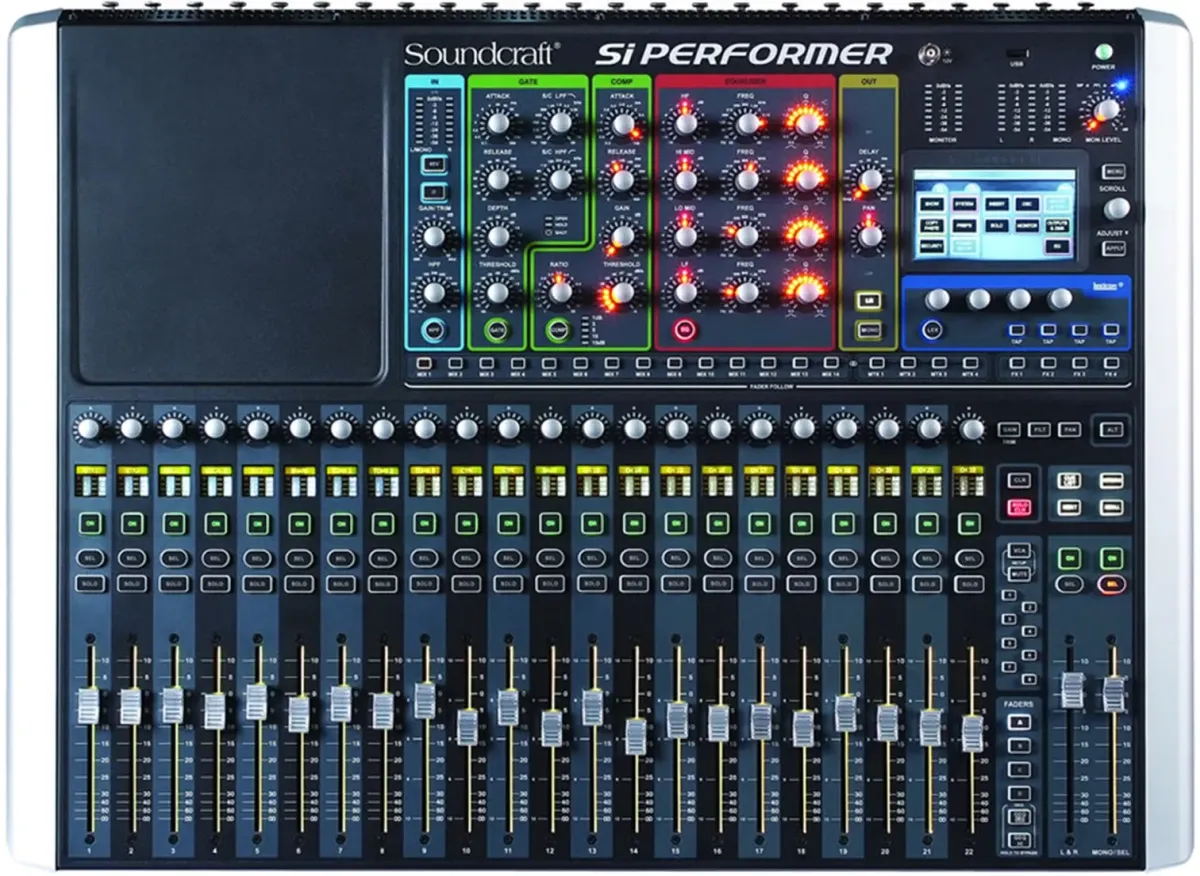This screenshot has width=1200, height=876.
Task: Tap MONITOR on the touchscreen
Action: tap(1028, 226)
